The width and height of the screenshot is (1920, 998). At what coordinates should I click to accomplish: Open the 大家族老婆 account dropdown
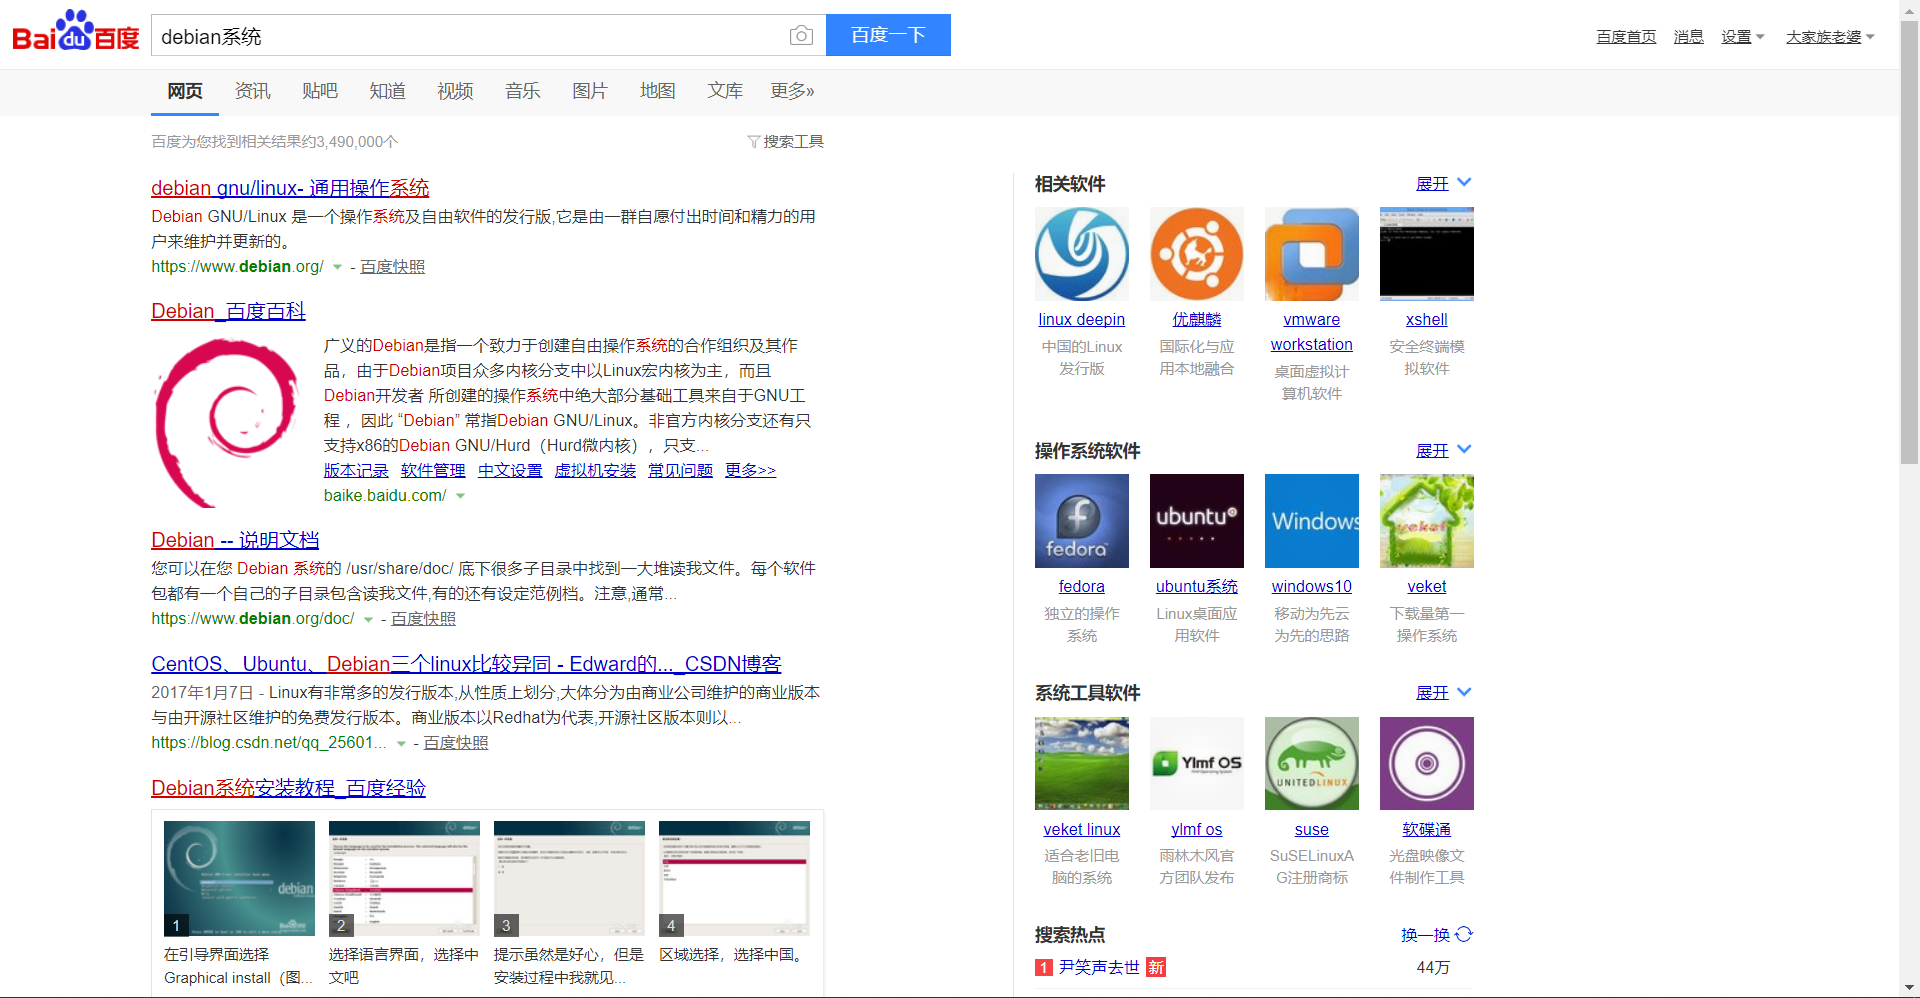pos(1830,37)
